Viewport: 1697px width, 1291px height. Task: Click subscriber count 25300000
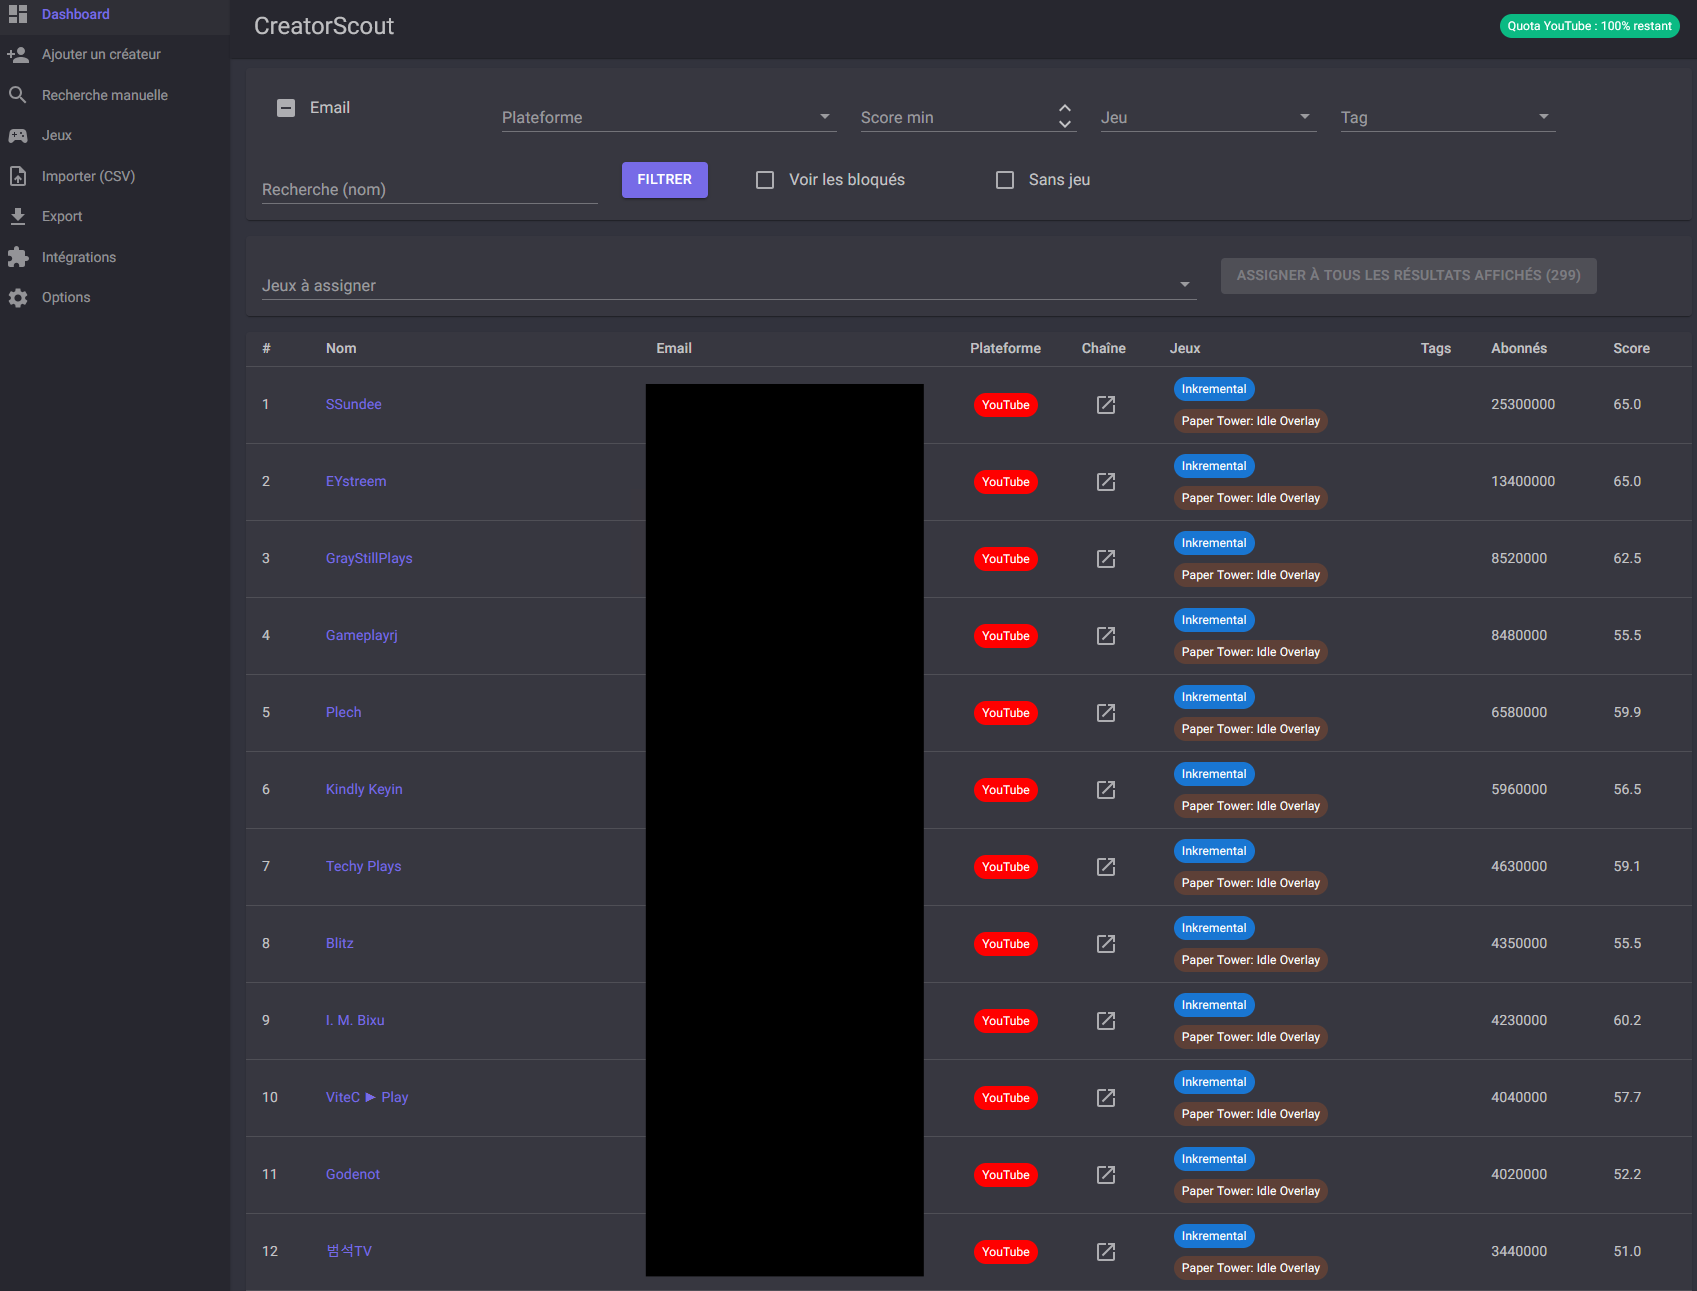[1523, 404]
